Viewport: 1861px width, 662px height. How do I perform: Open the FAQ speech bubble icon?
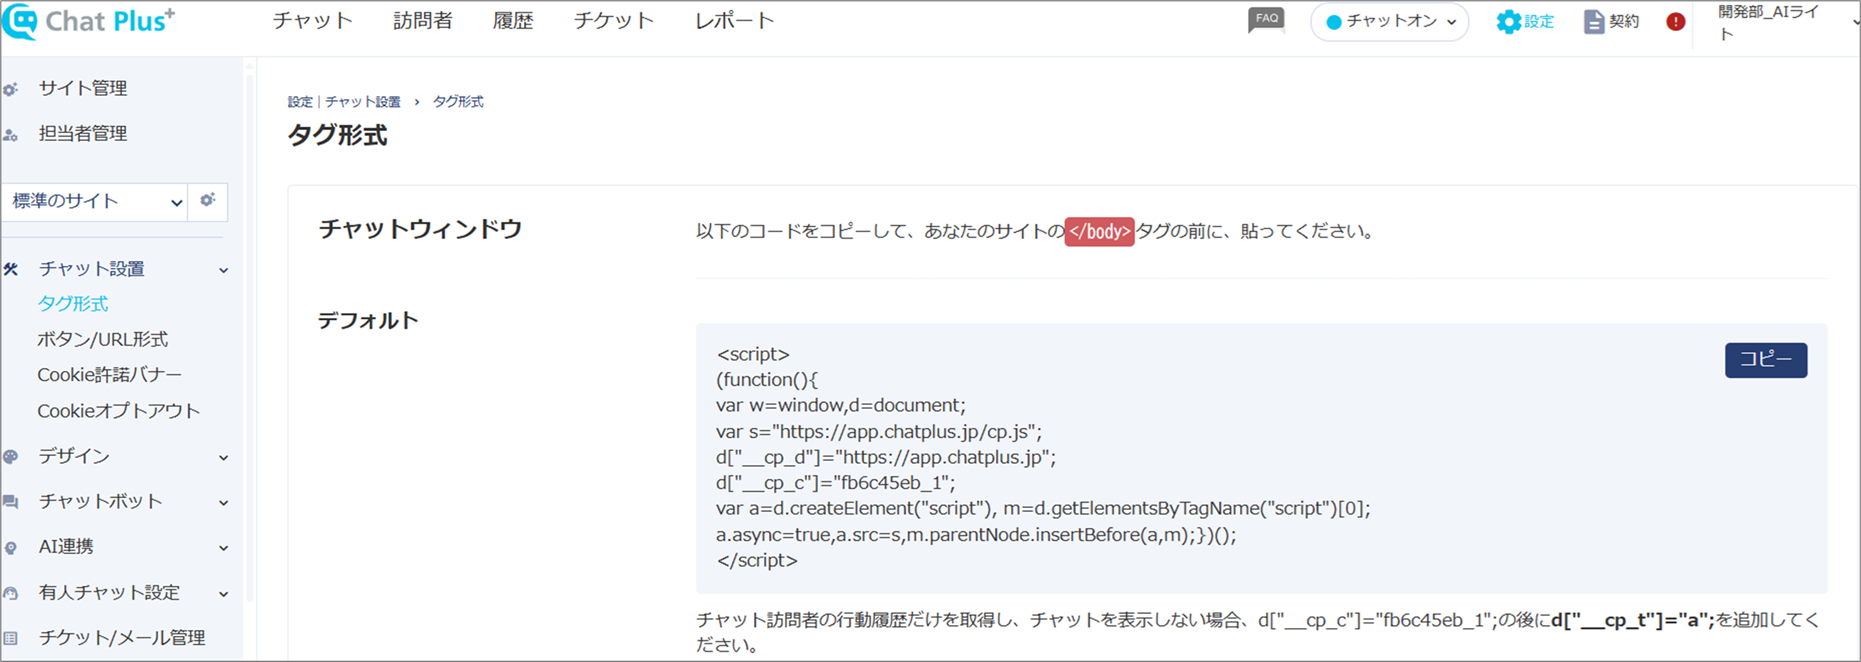click(1266, 20)
